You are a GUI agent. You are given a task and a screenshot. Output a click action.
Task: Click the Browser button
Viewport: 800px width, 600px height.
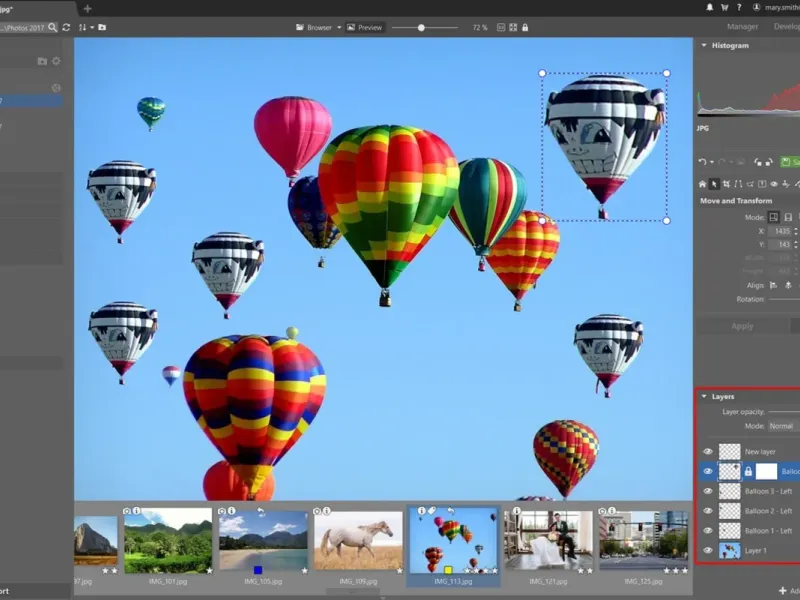(x=319, y=28)
